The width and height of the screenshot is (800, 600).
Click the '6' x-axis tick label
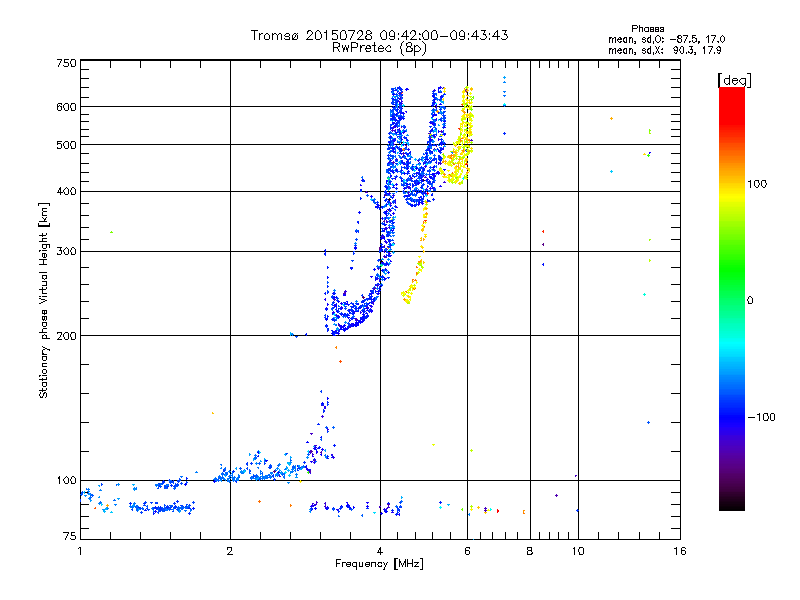pos(467,551)
